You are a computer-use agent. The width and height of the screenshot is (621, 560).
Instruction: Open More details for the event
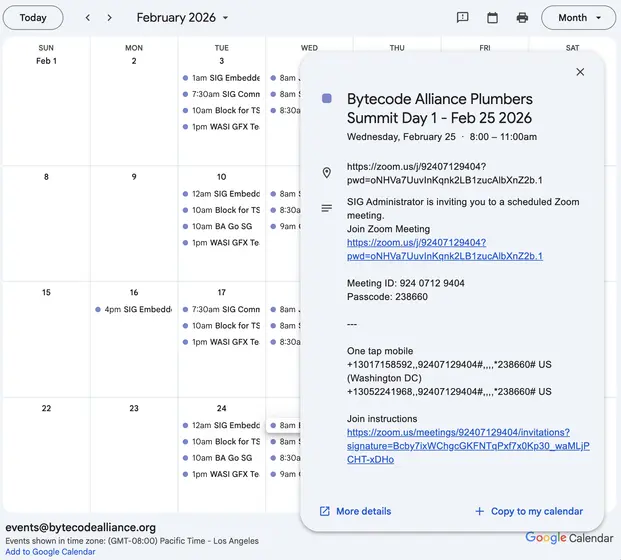[363, 511]
